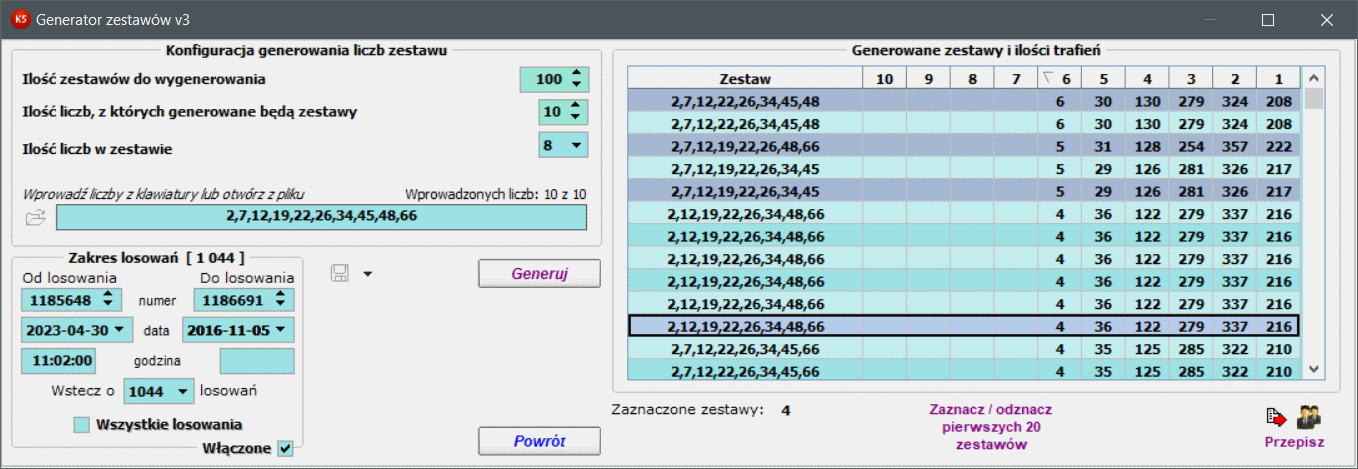This screenshot has height=469, width=1358.
Task: Sort by column header 3
Action: coord(1191,78)
